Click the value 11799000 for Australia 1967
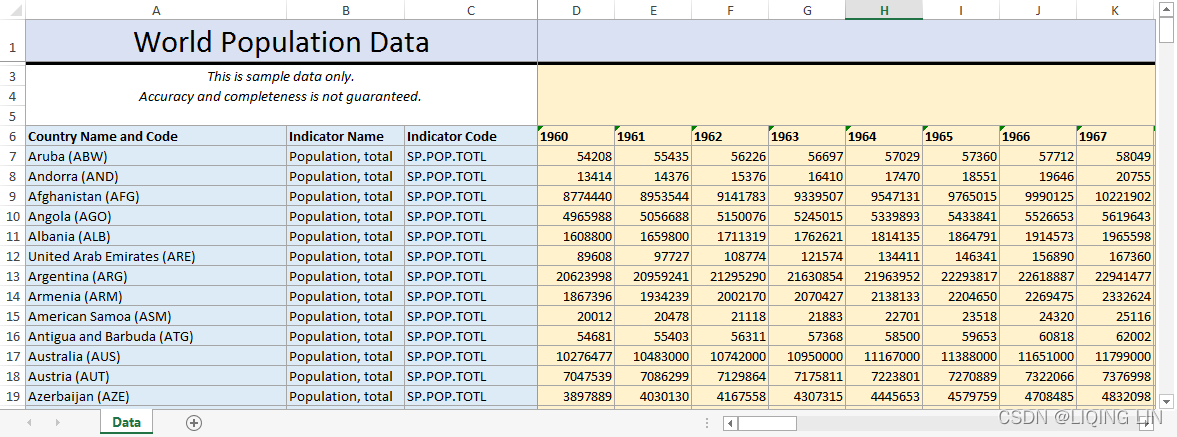The width and height of the screenshot is (1177, 437). pos(1115,355)
